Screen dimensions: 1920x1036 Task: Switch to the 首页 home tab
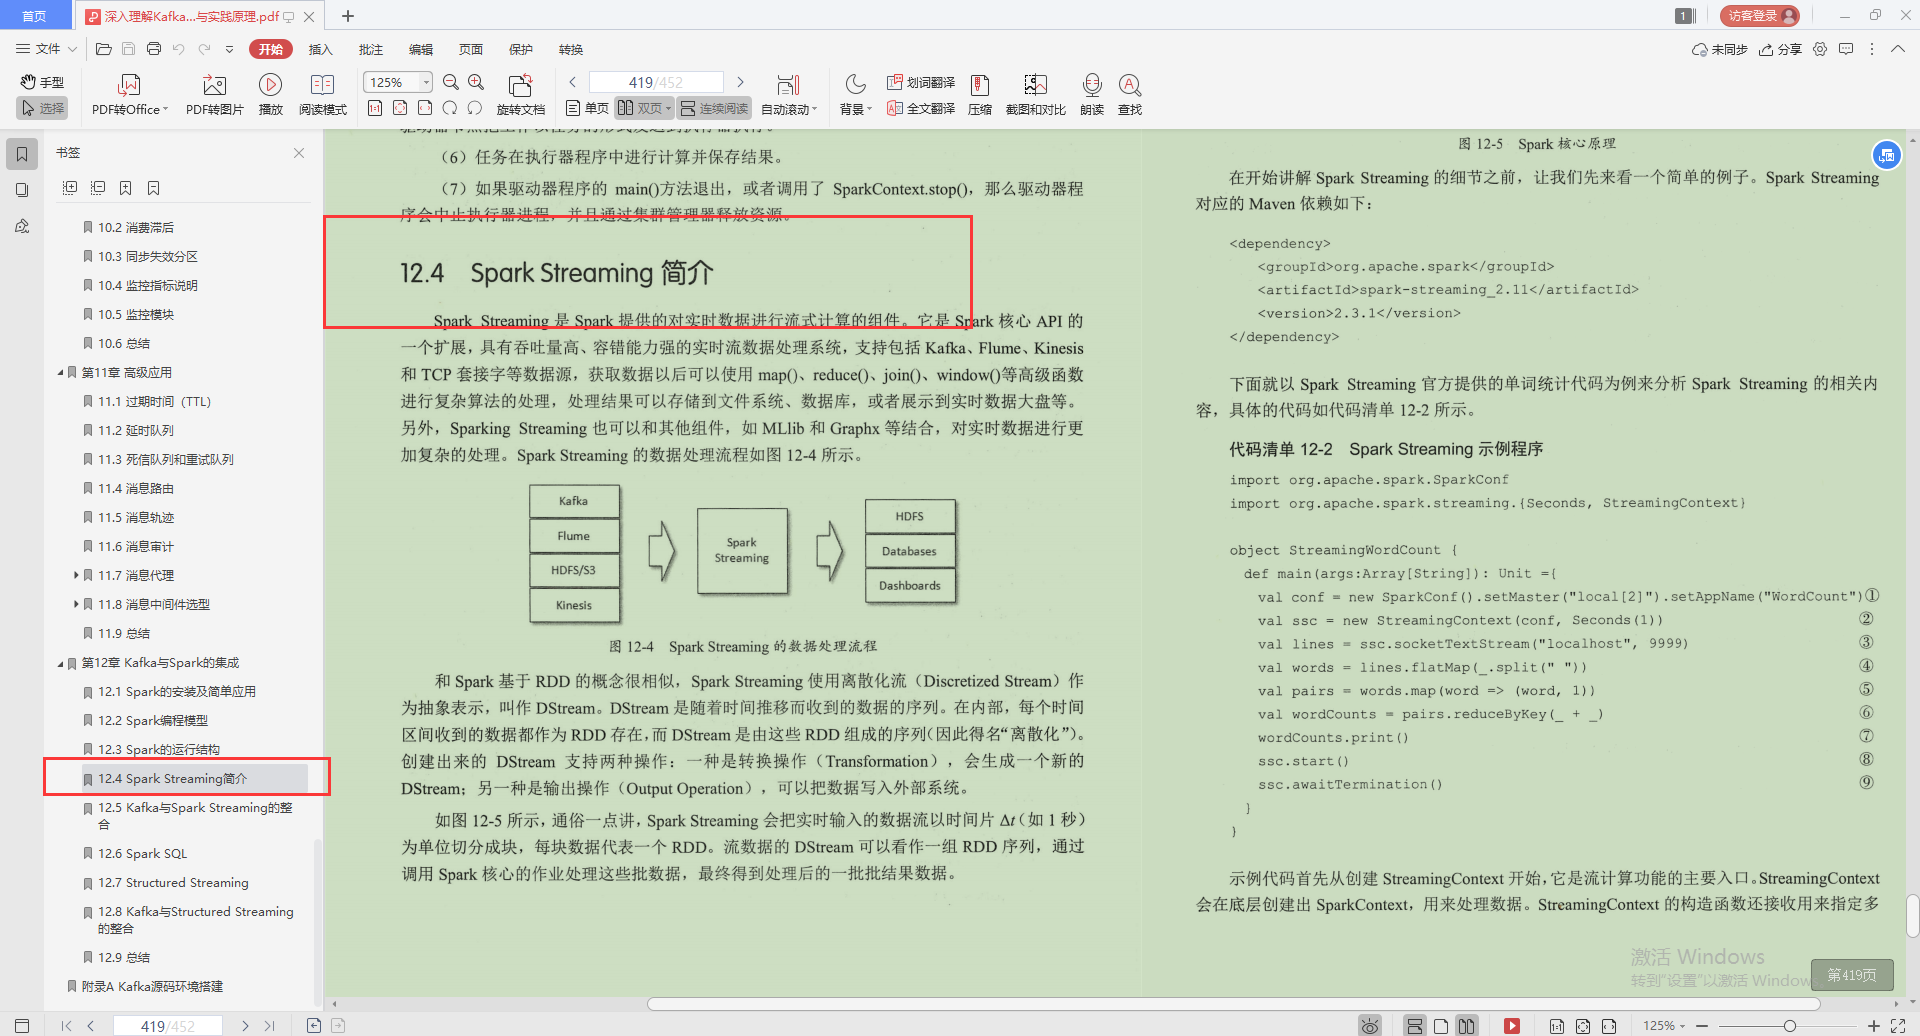[34, 16]
